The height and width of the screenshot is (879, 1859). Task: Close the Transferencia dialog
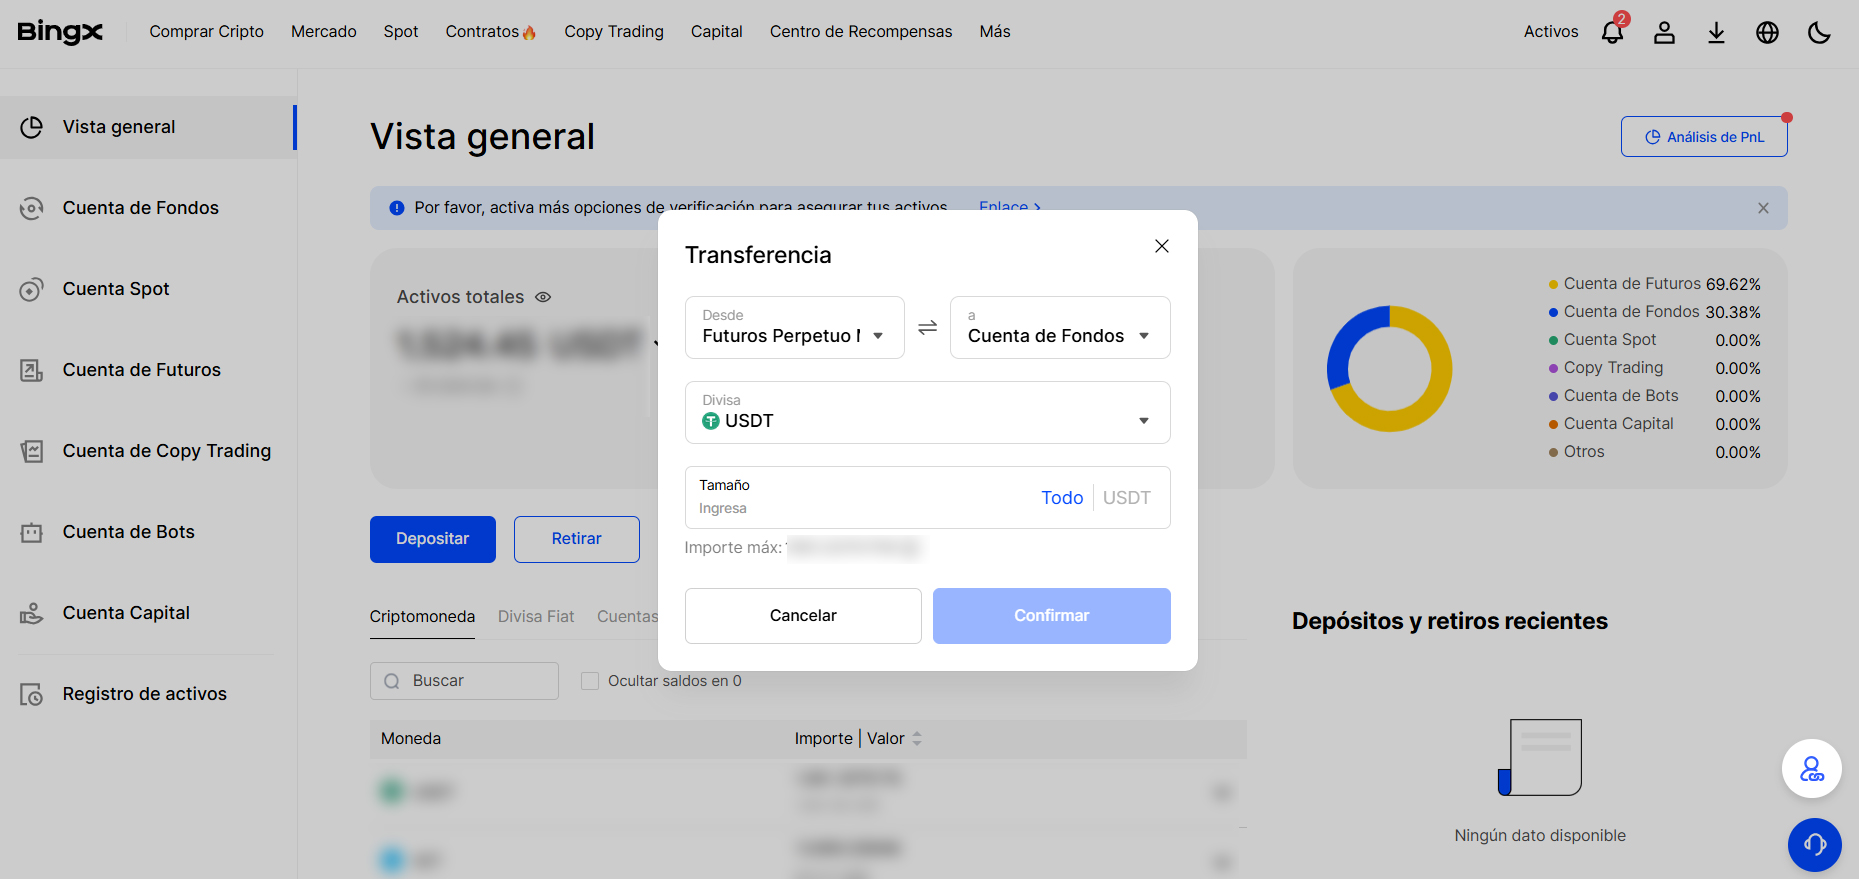point(1161,246)
